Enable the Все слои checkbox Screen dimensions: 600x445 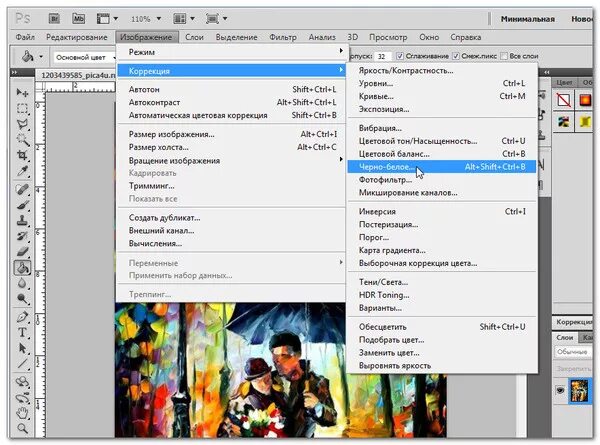[x=504, y=56]
